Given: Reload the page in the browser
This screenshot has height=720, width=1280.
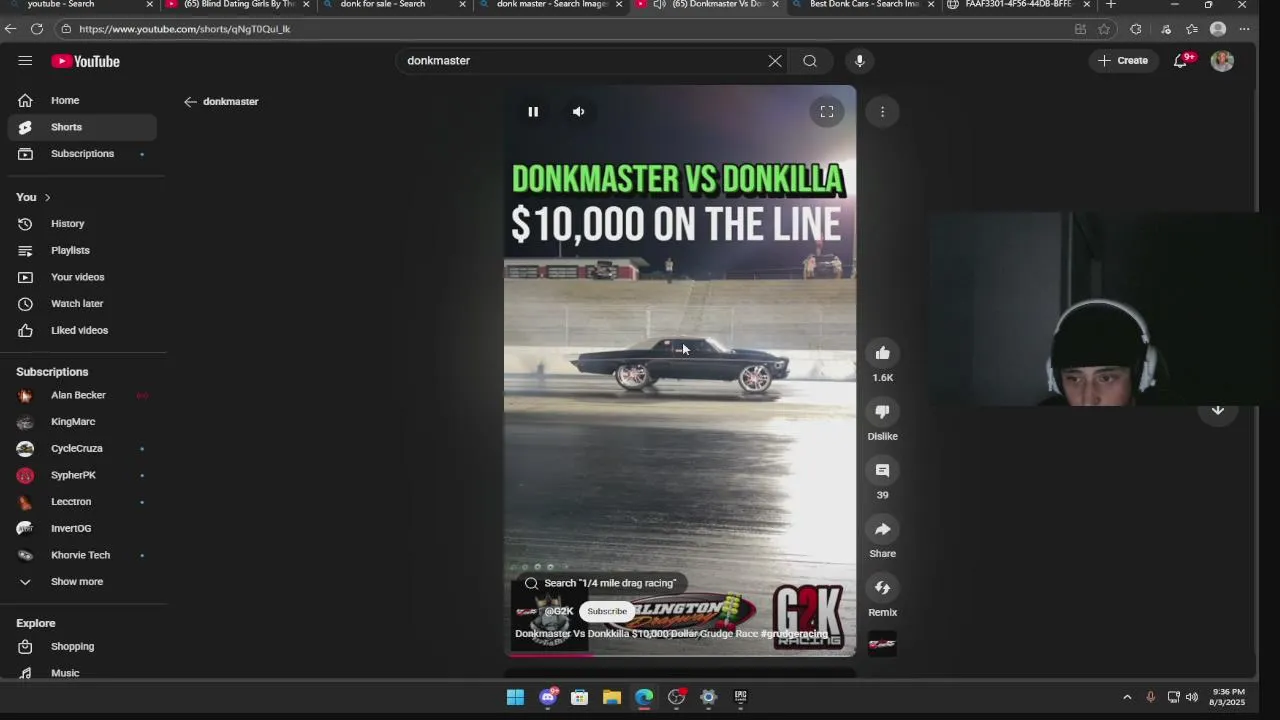Looking at the screenshot, I should click(37, 29).
